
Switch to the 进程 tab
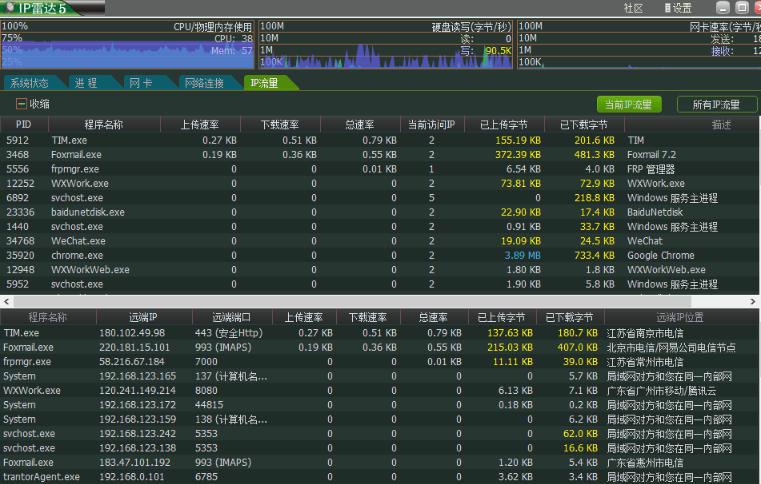(x=86, y=83)
